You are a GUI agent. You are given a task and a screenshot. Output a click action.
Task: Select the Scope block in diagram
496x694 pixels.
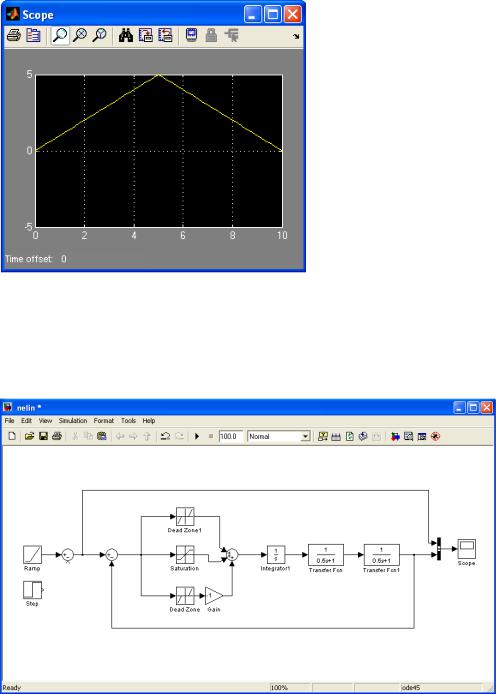coord(466,549)
